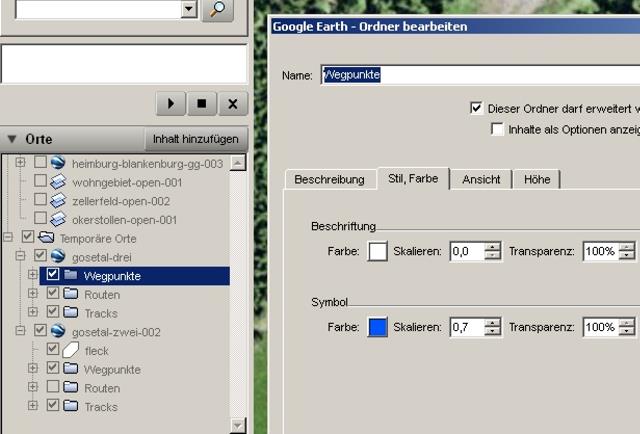Click Tracks folder icon under gosetal-drei
This screenshot has width=640, height=434.
tap(71, 312)
